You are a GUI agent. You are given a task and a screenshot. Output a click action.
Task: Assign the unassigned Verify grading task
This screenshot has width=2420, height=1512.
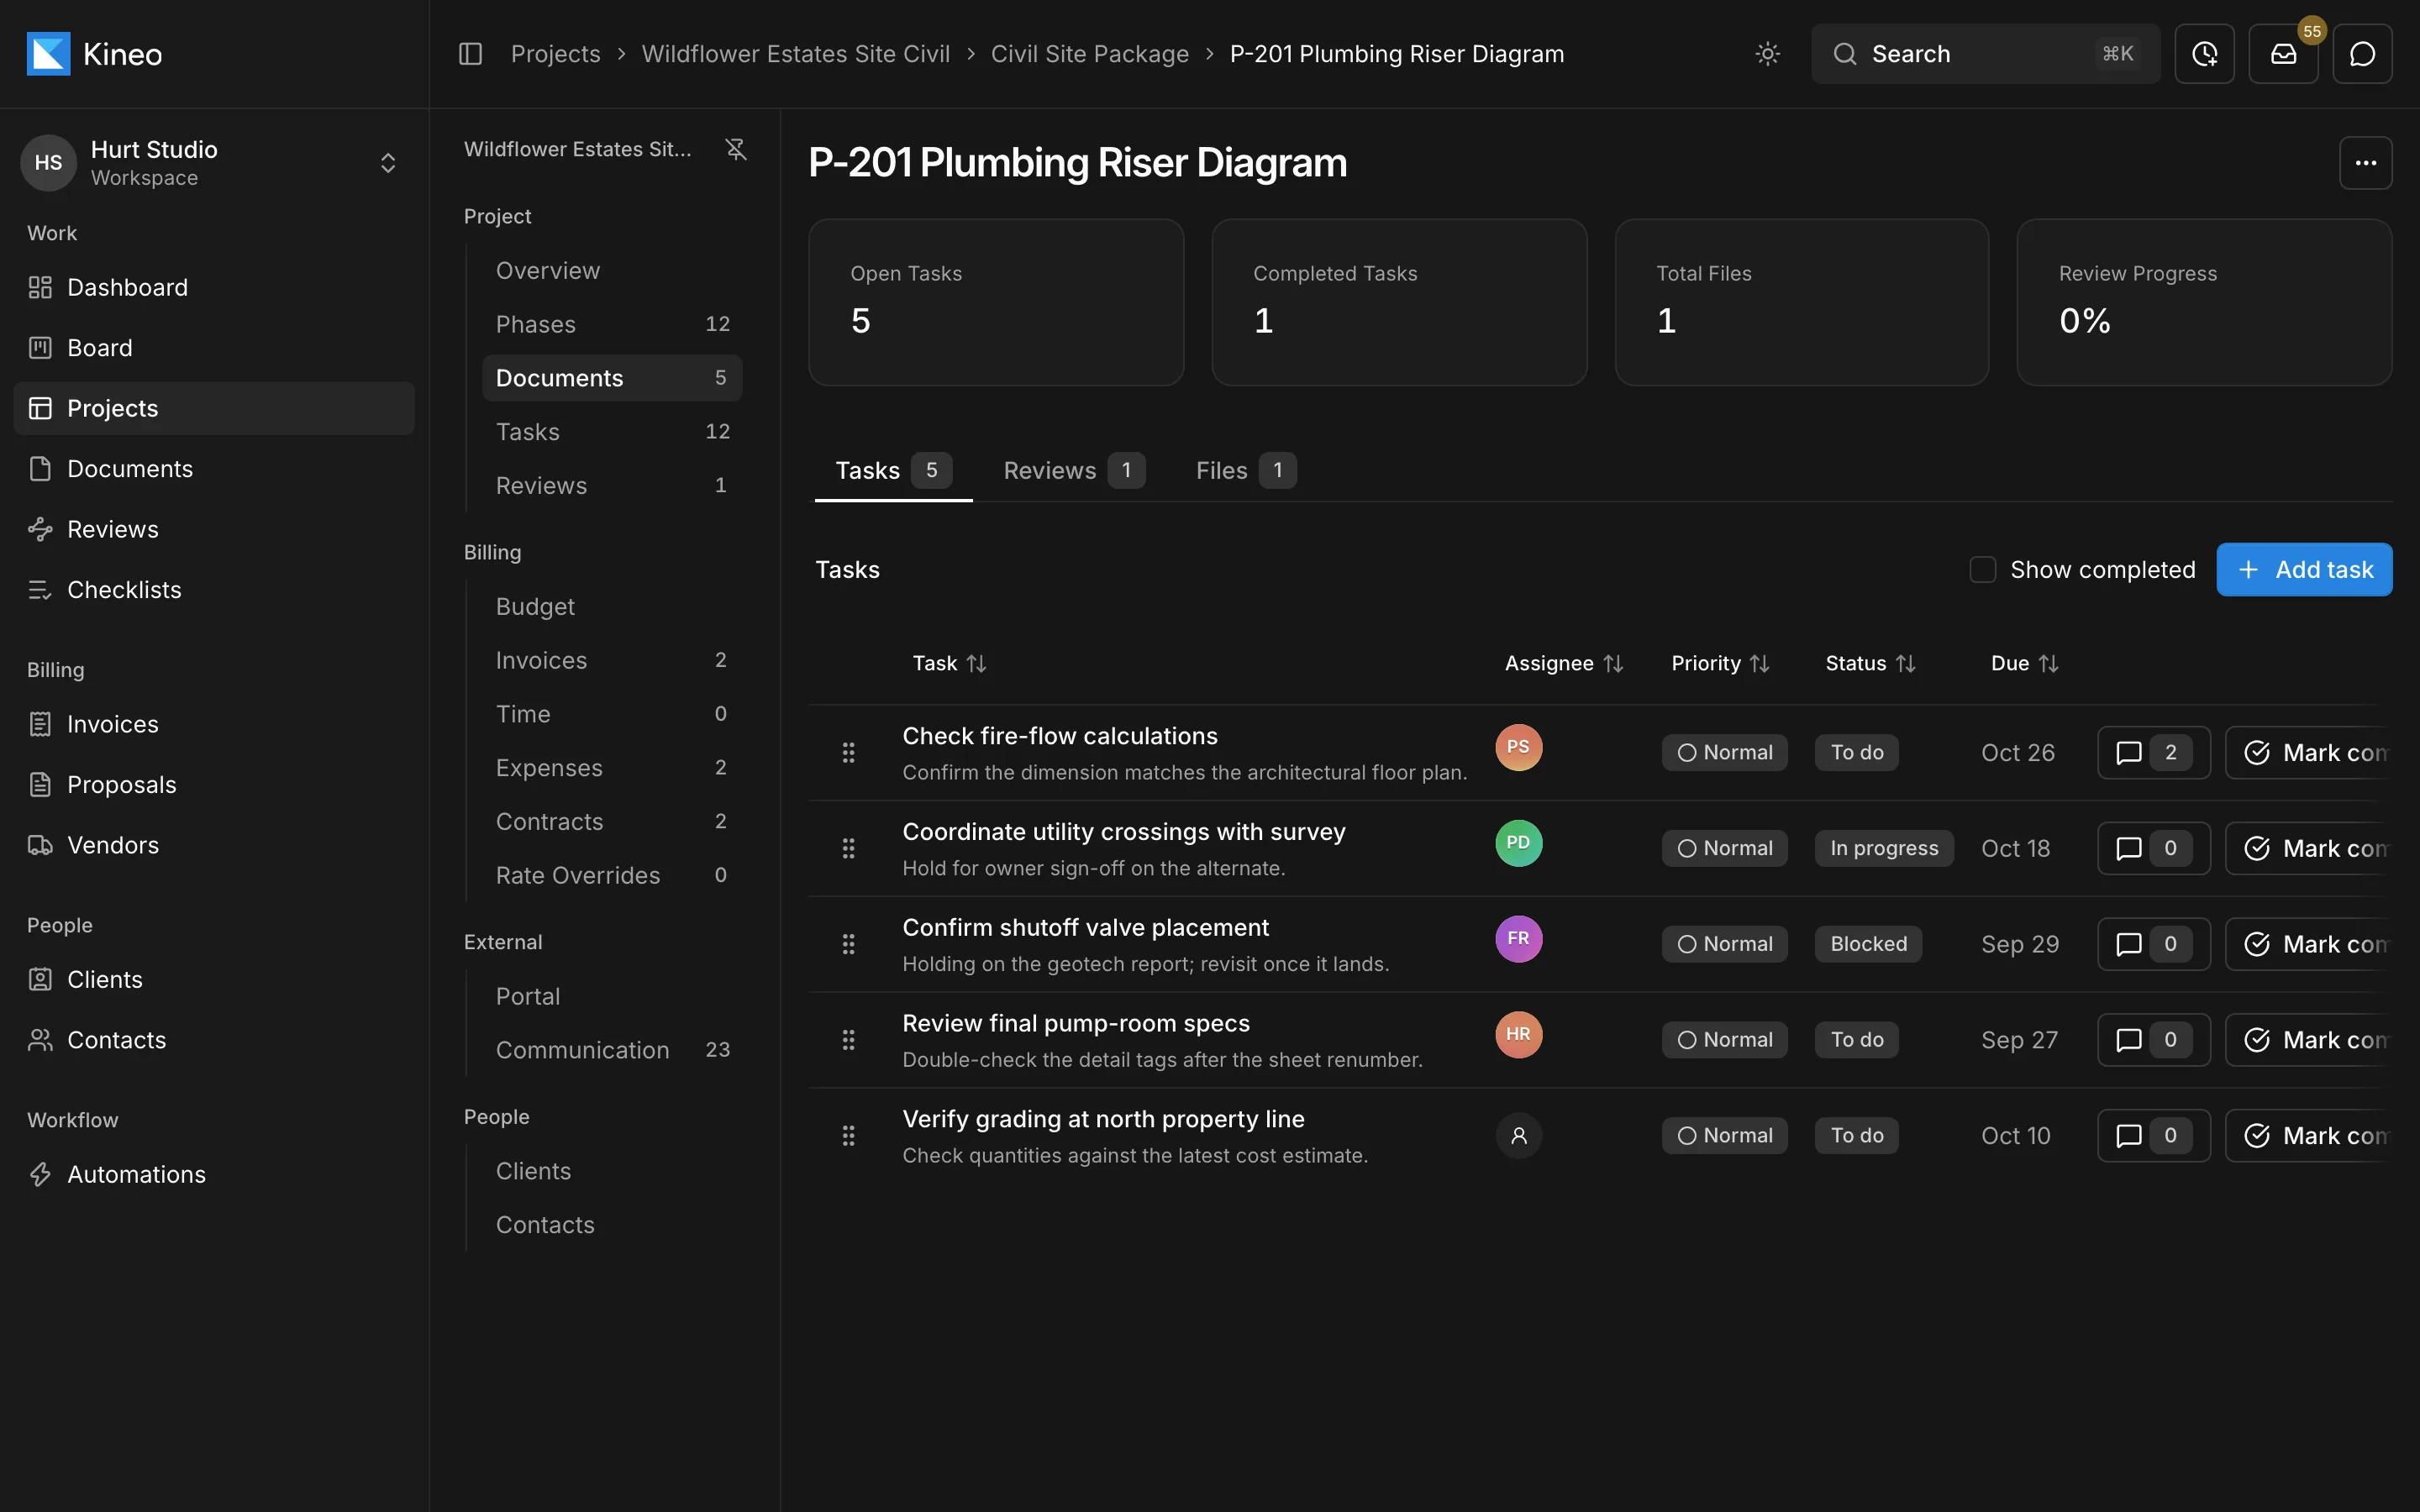click(1518, 1136)
